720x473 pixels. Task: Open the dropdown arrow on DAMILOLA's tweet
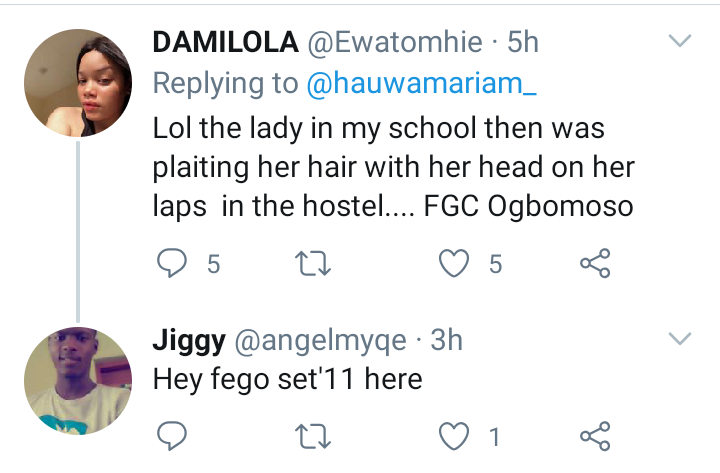[679, 41]
